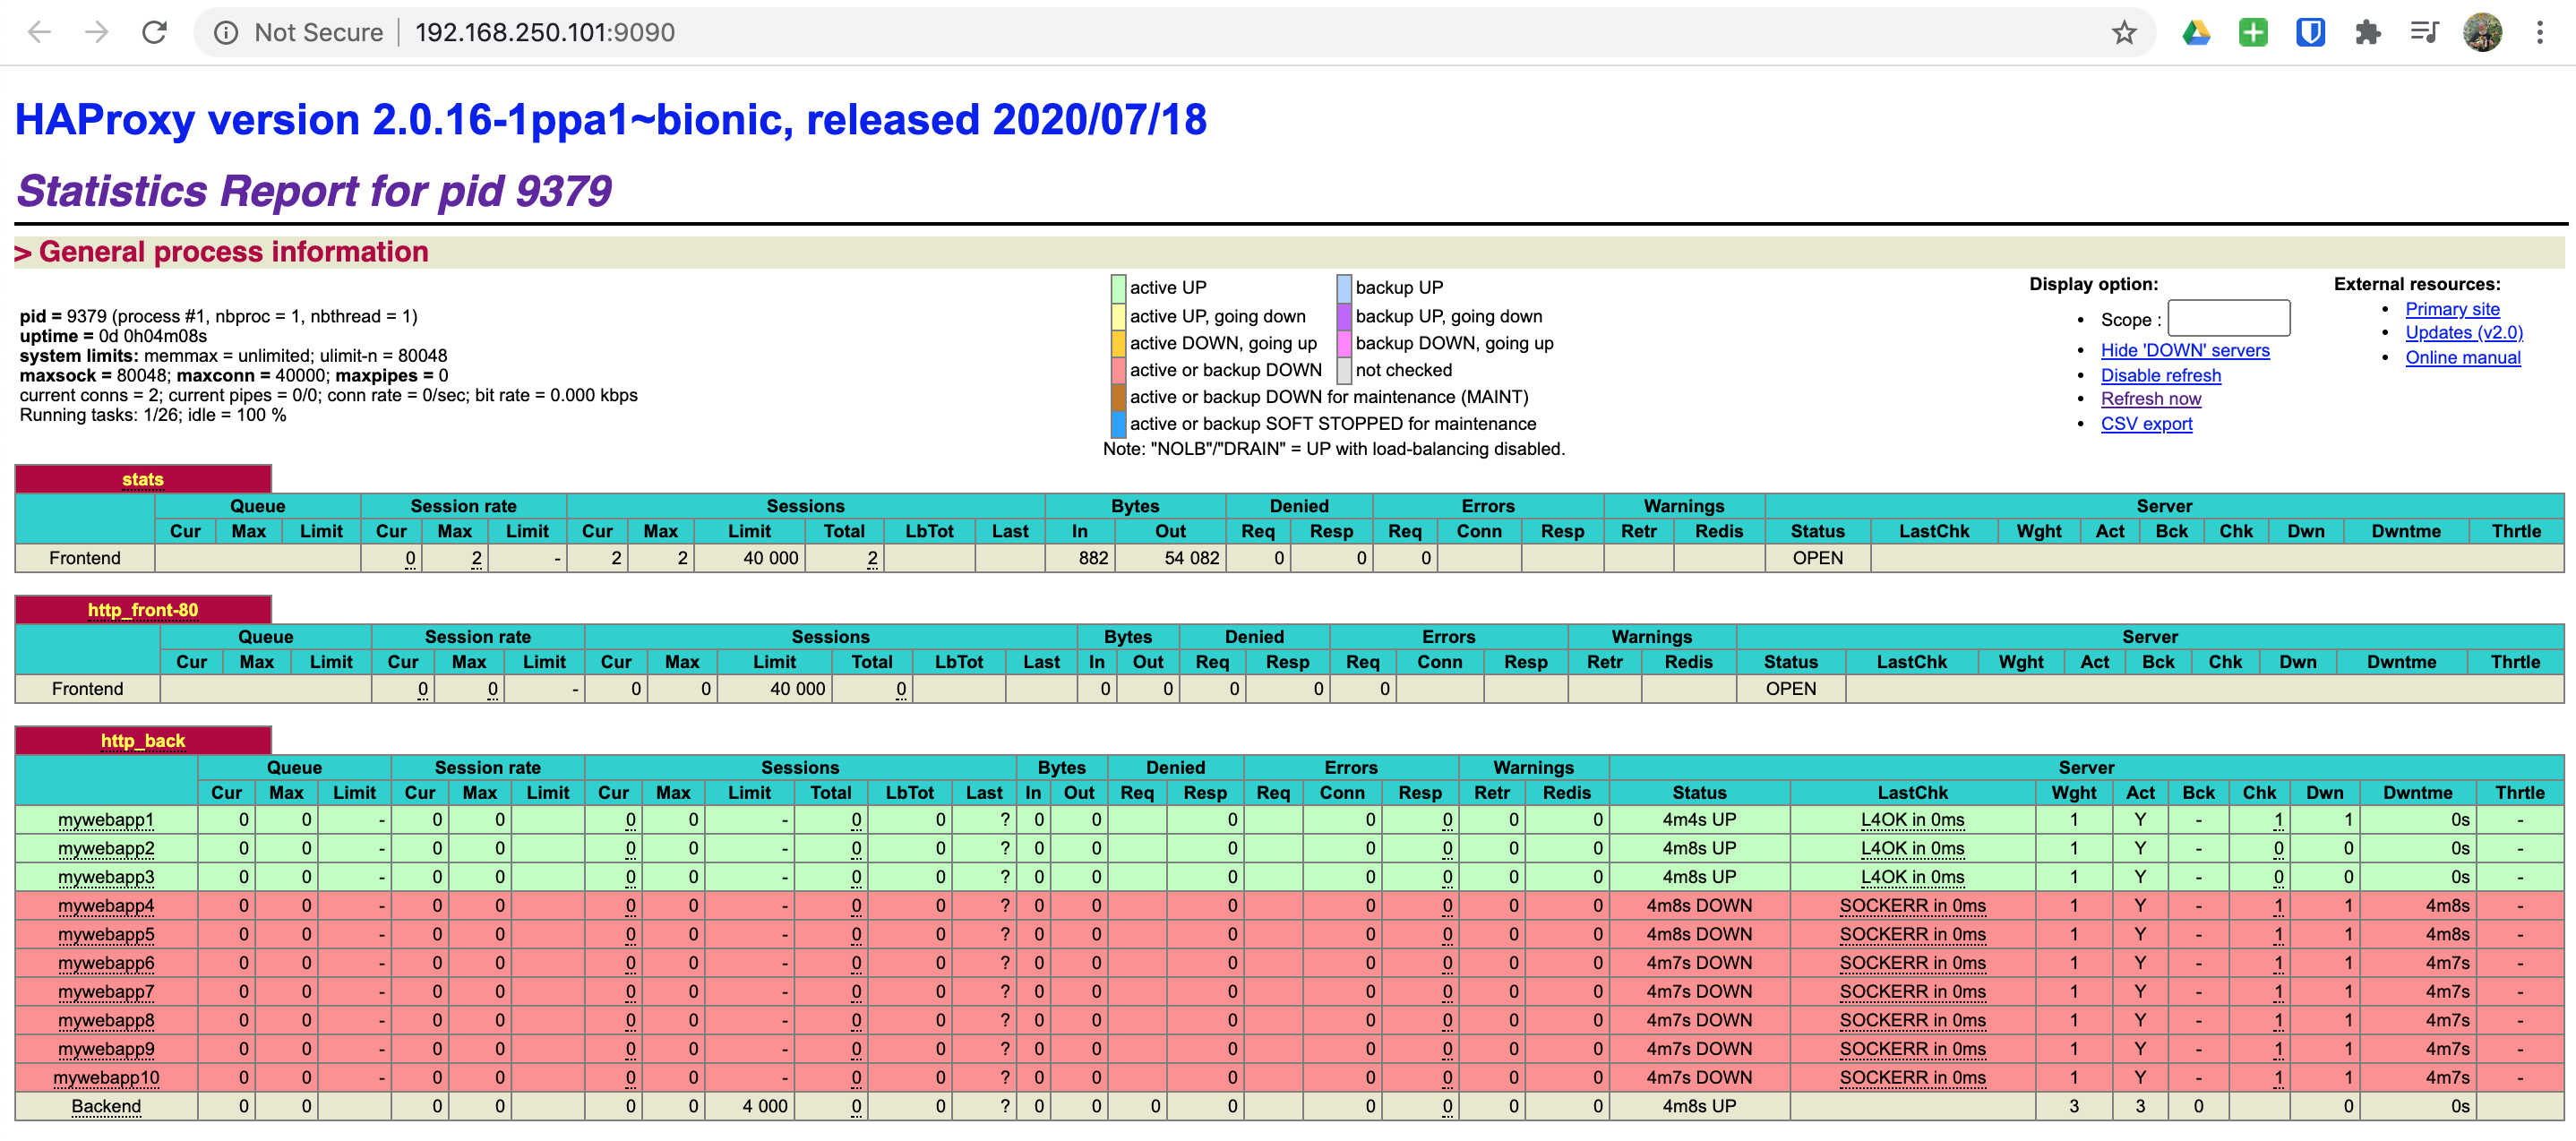
Task: Click the Backend row label in http_back
Action: click(106, 1107)
